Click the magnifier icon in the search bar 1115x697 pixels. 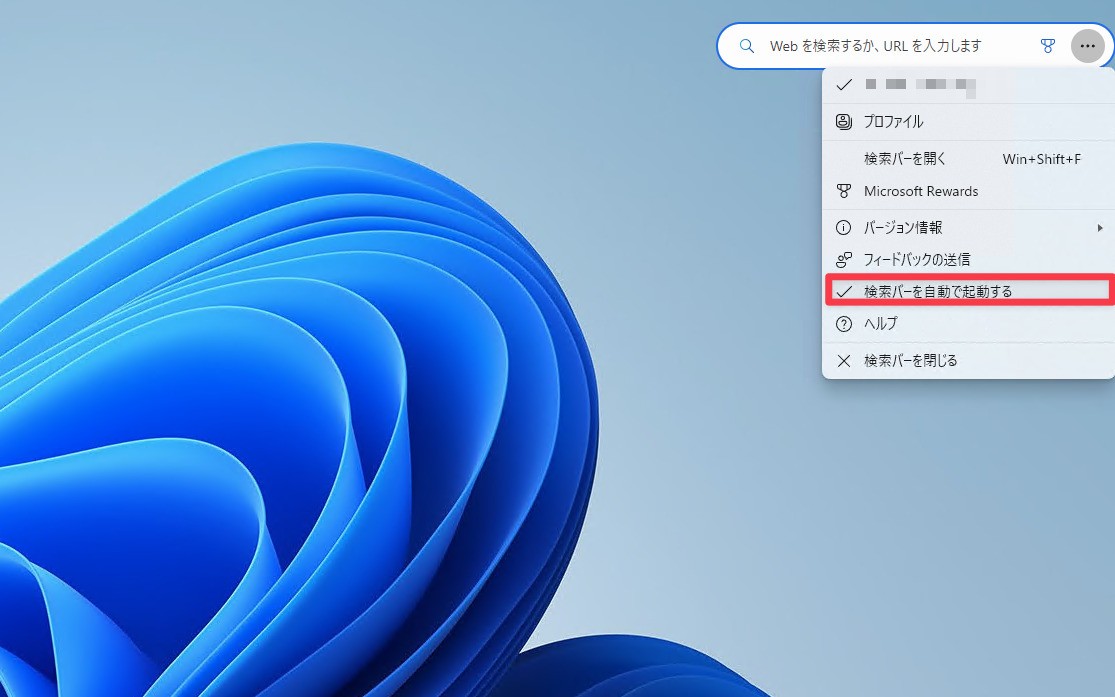(746, 46)
